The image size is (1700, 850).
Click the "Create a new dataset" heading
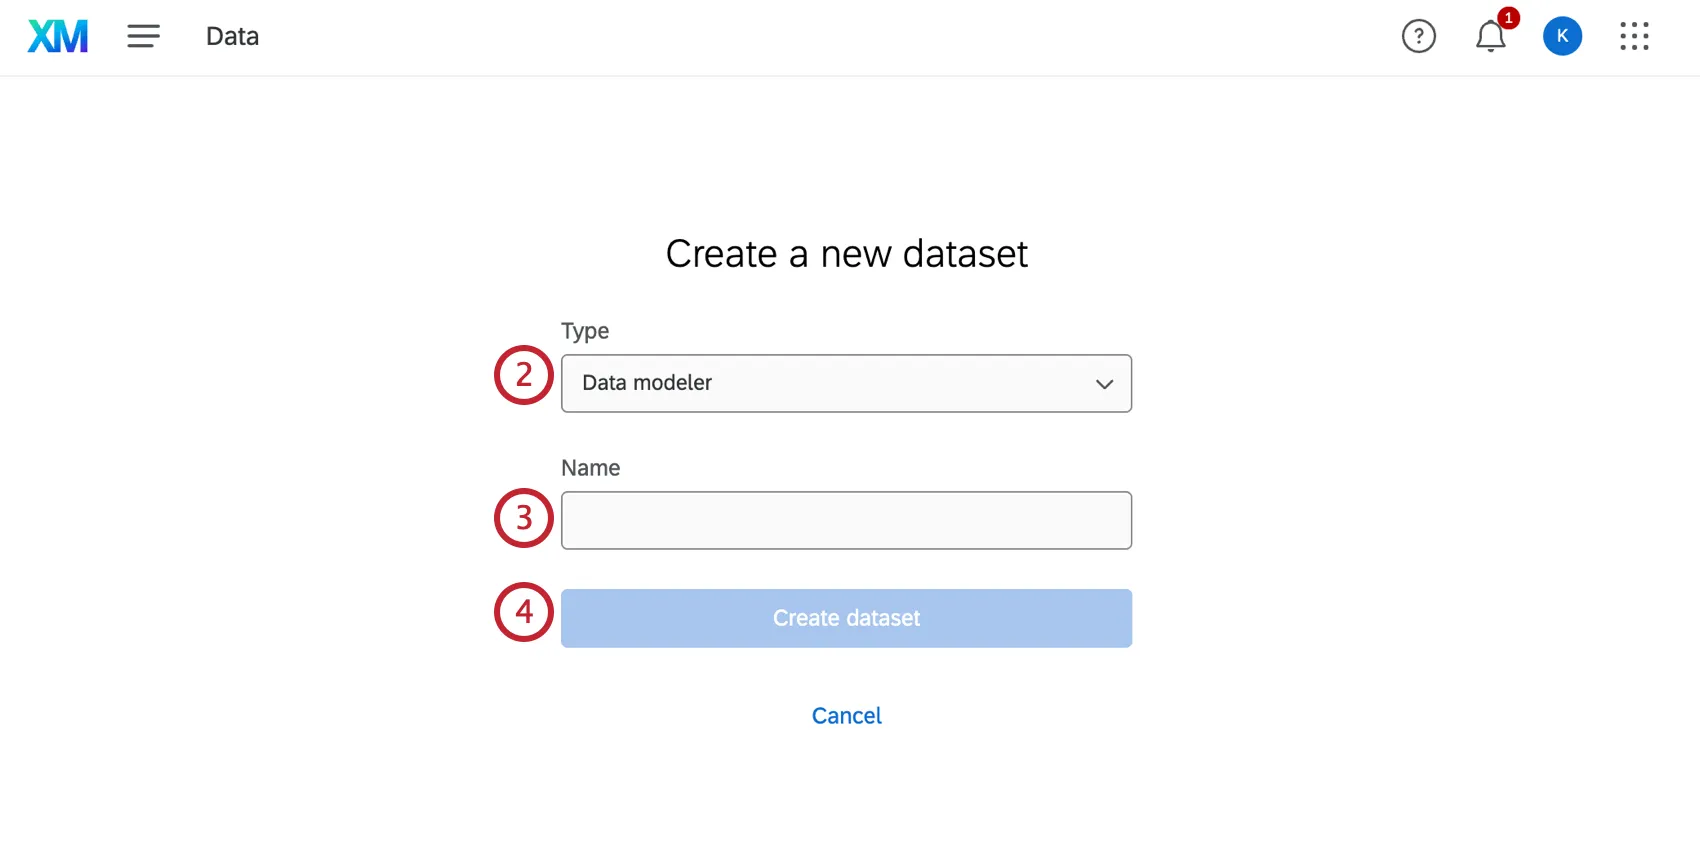click(846, 254)
